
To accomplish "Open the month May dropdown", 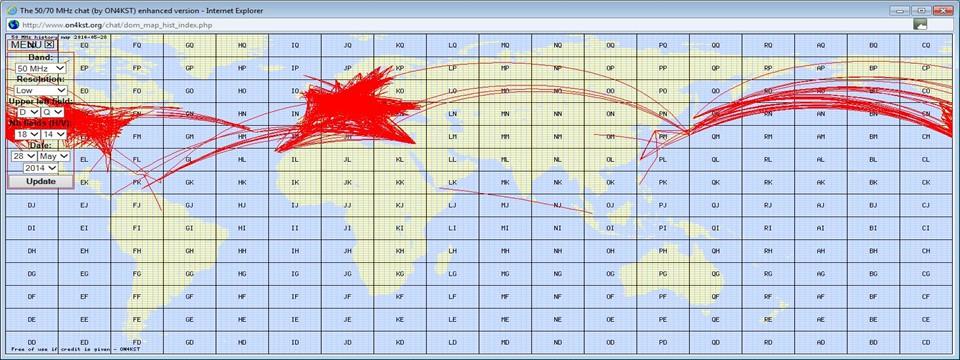I will tap(54, 156).
